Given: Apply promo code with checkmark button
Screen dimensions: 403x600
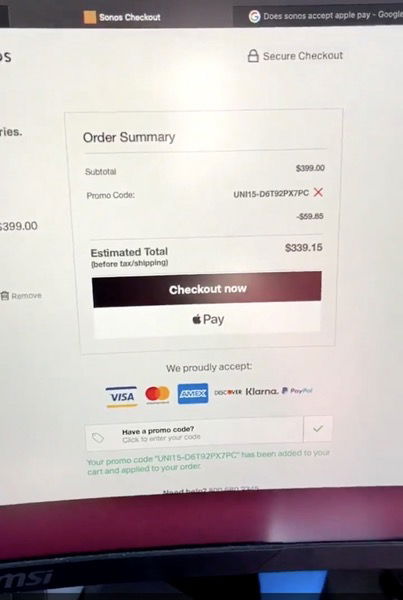Looking at the screenshot, I should click(318, 429).
